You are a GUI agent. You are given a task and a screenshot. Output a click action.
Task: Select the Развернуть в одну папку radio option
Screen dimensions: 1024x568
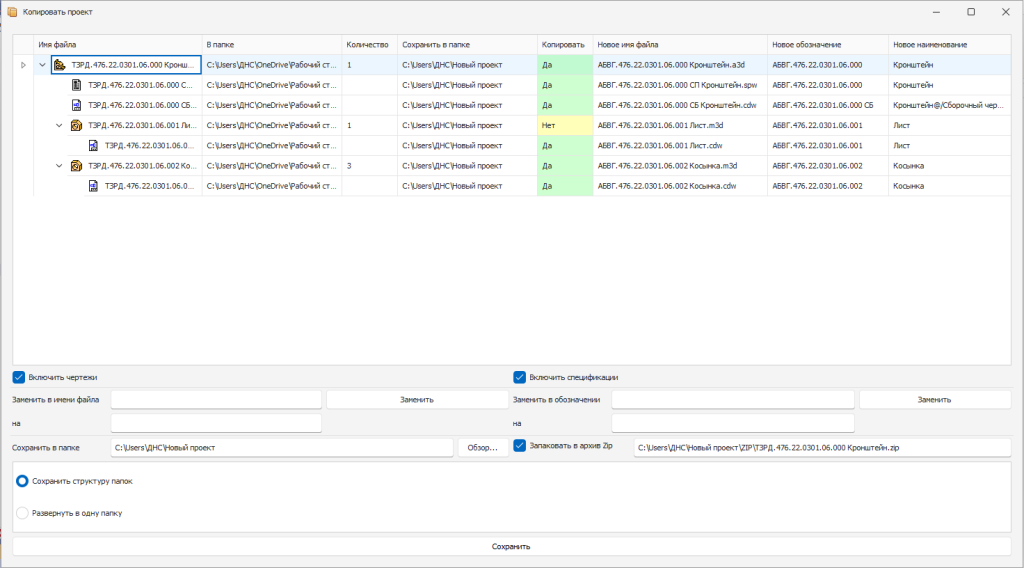pos(23,513)
